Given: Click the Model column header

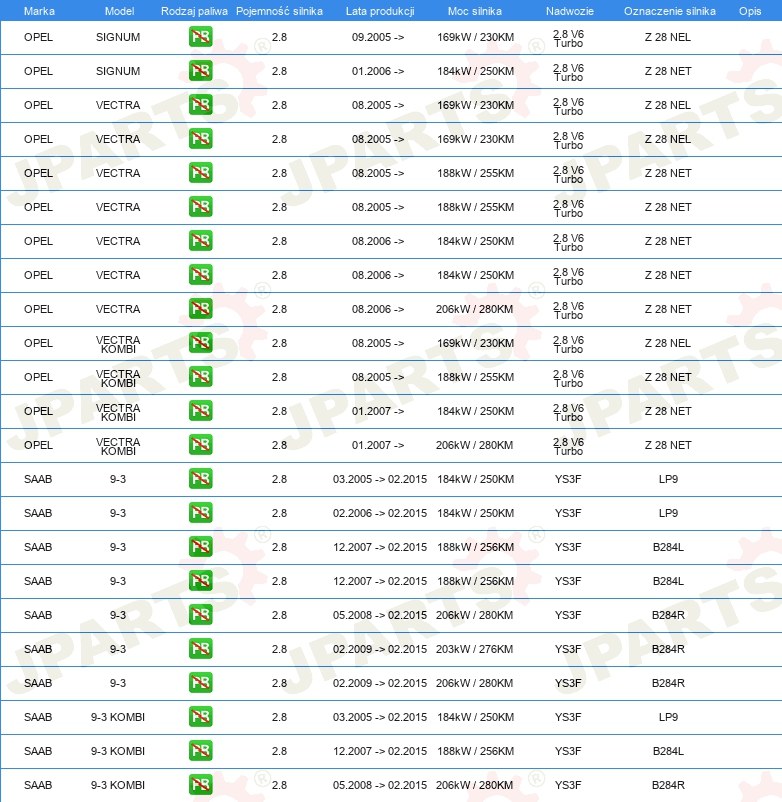Looking at the screenshot, I should 118,10.
